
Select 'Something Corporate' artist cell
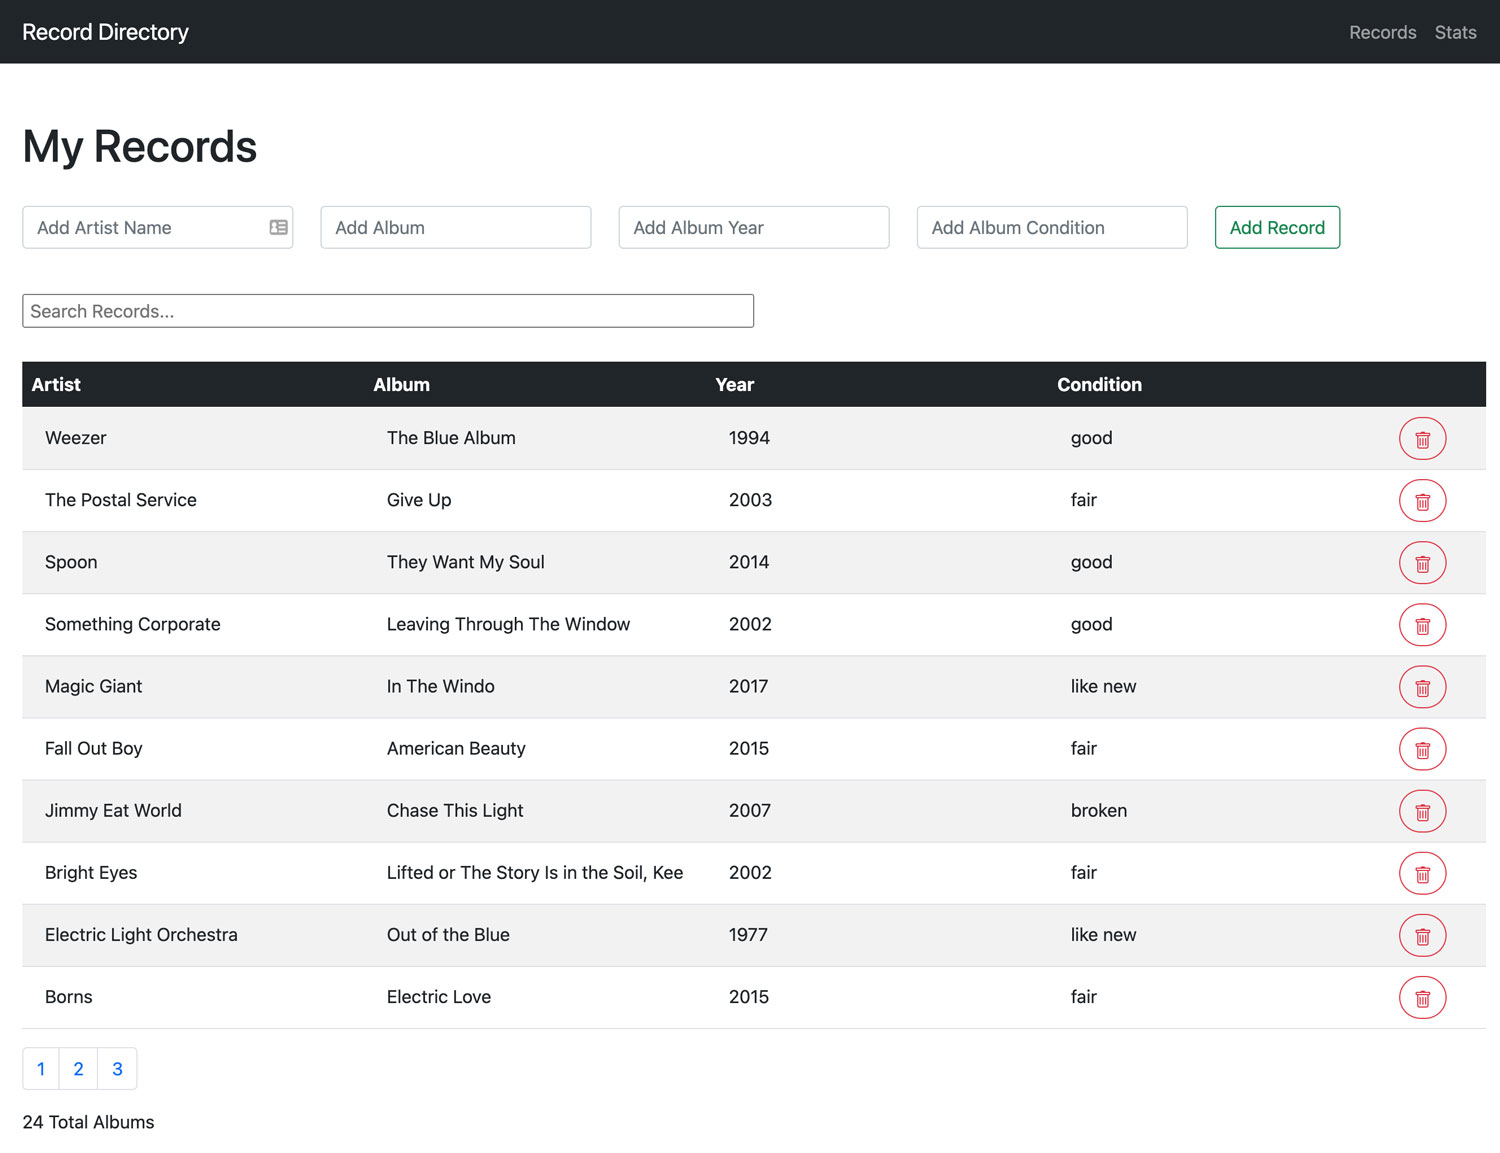132,624
